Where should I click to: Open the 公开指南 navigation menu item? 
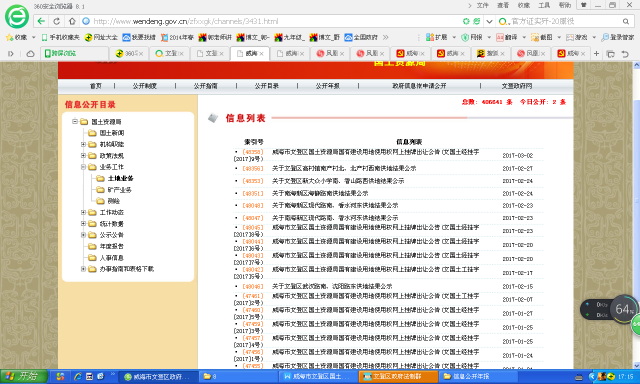tap(205, 86)
